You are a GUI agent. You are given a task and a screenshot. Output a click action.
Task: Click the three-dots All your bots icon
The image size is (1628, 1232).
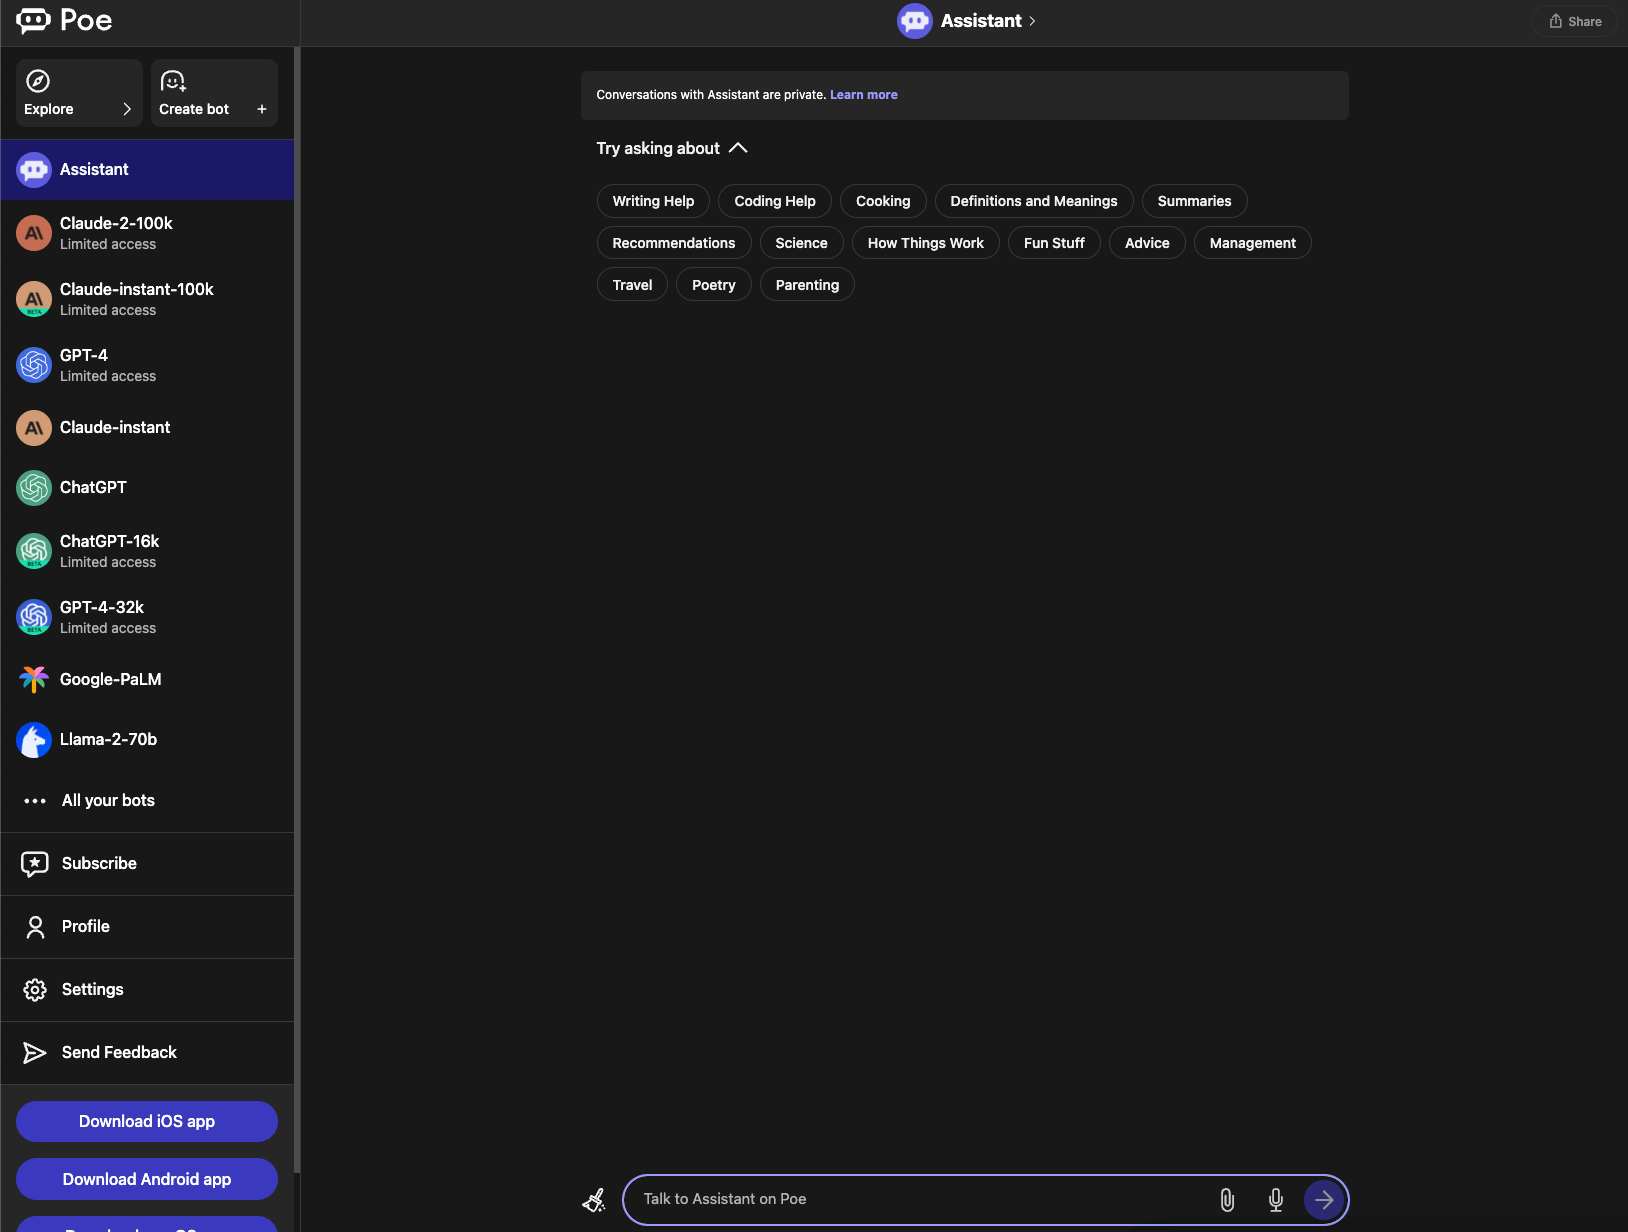point(35,801)
